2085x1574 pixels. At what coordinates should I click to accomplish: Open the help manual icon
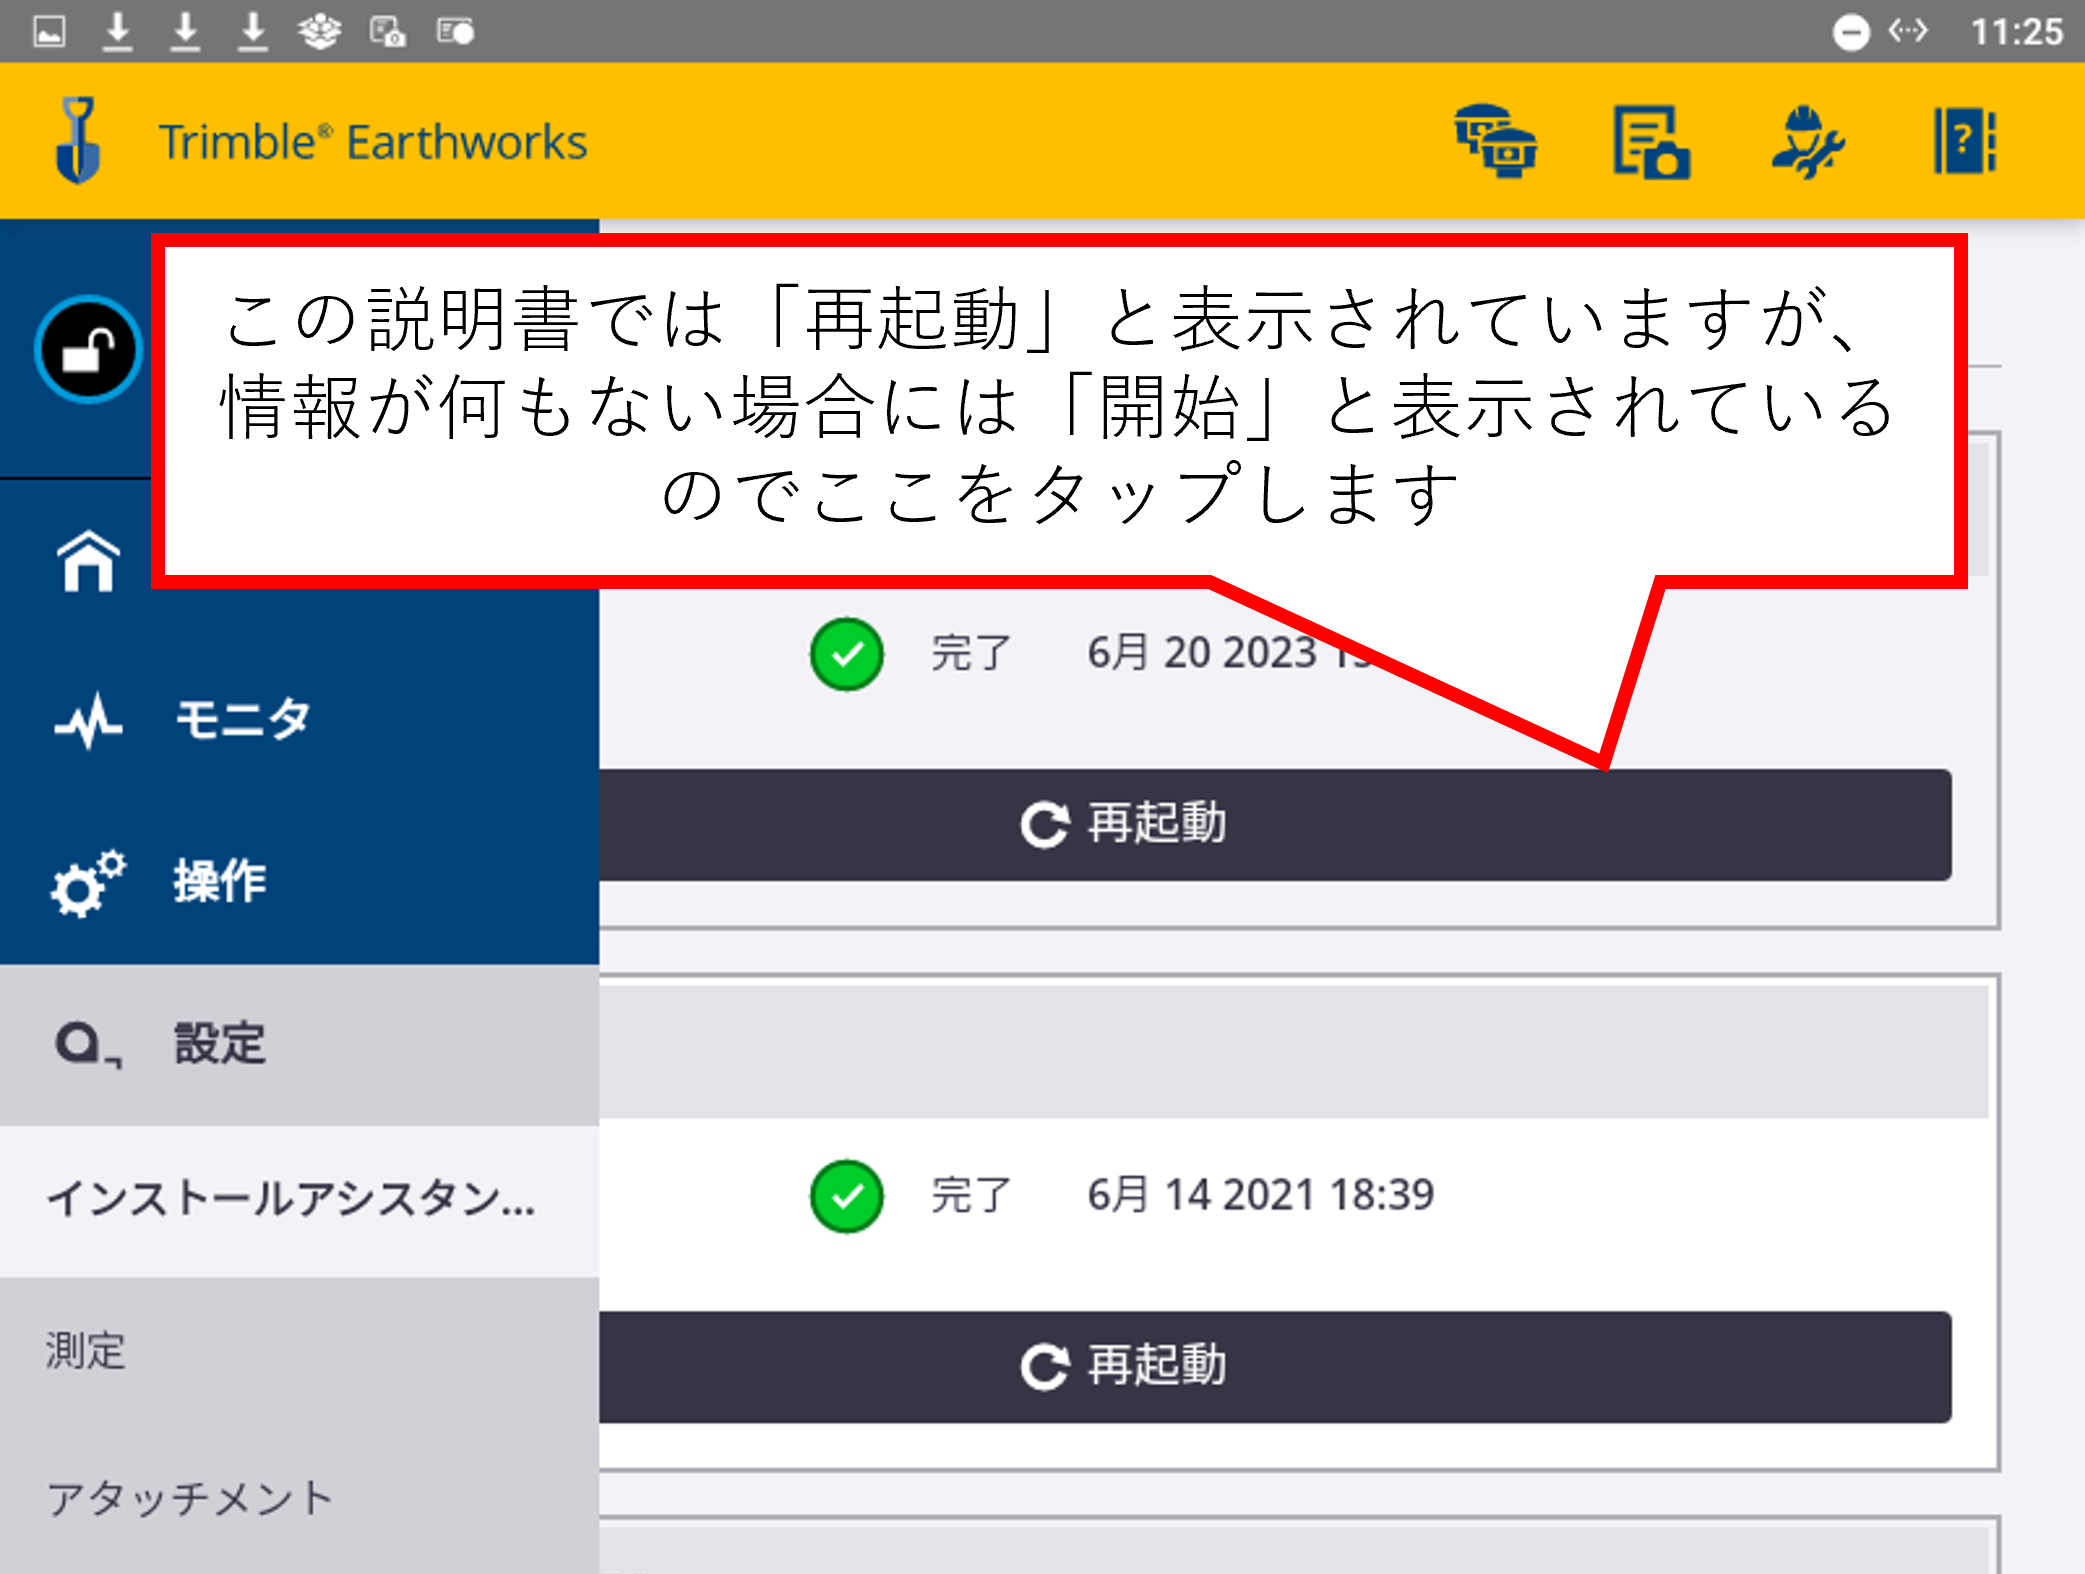(x=1963, y=142)
